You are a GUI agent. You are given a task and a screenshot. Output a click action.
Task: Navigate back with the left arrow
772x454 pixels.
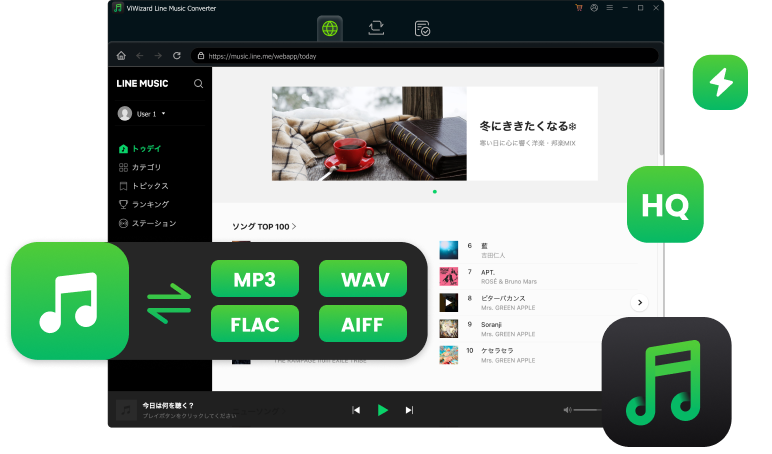tap(140, 56)
